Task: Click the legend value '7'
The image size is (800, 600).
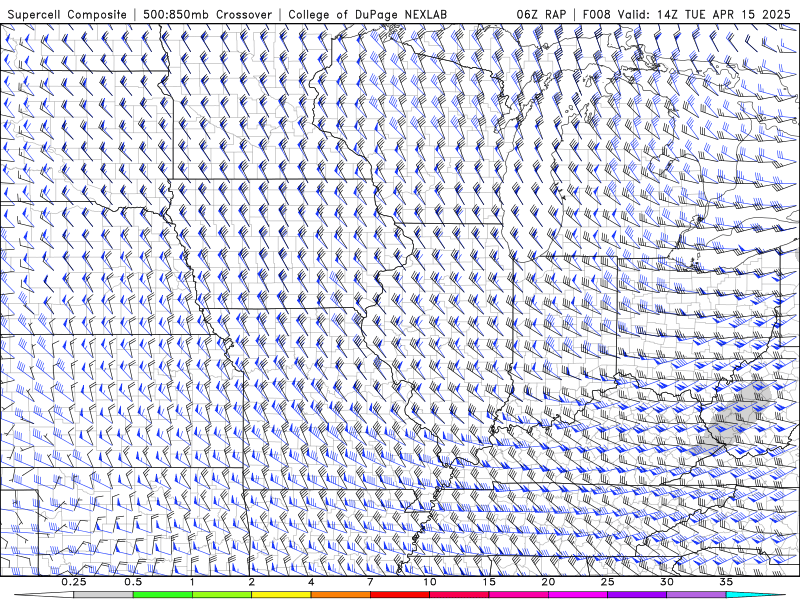Action: 370,582
